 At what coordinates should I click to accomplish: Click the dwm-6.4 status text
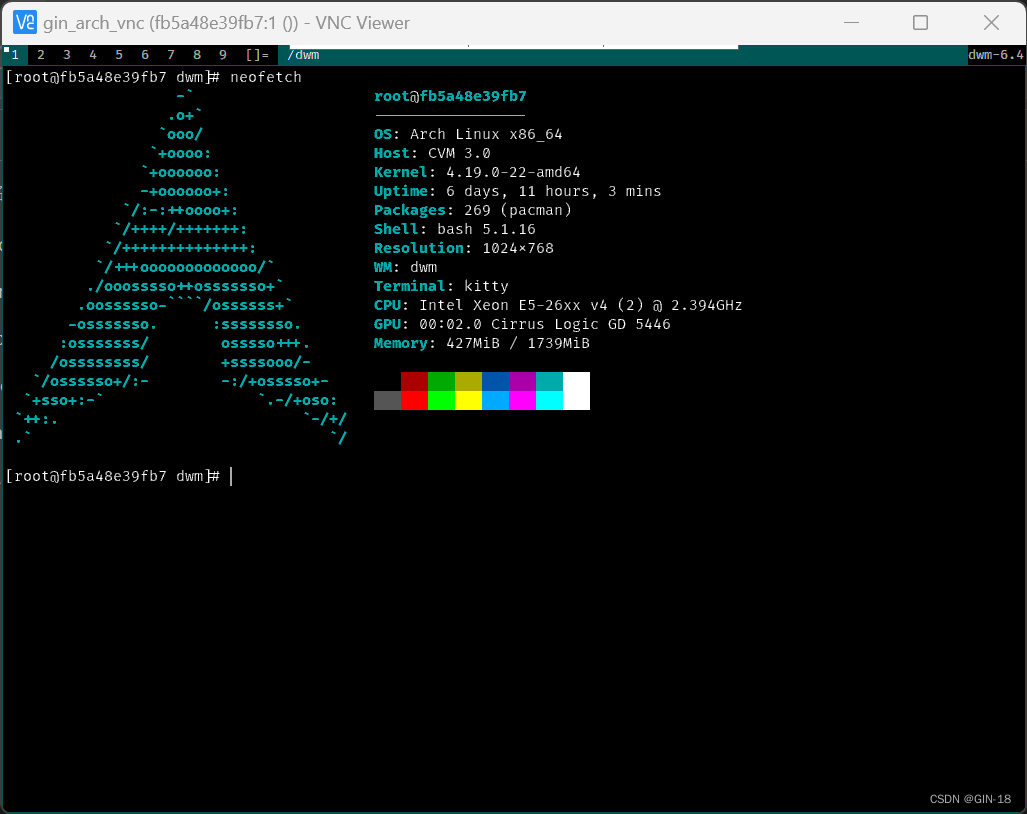995,55
